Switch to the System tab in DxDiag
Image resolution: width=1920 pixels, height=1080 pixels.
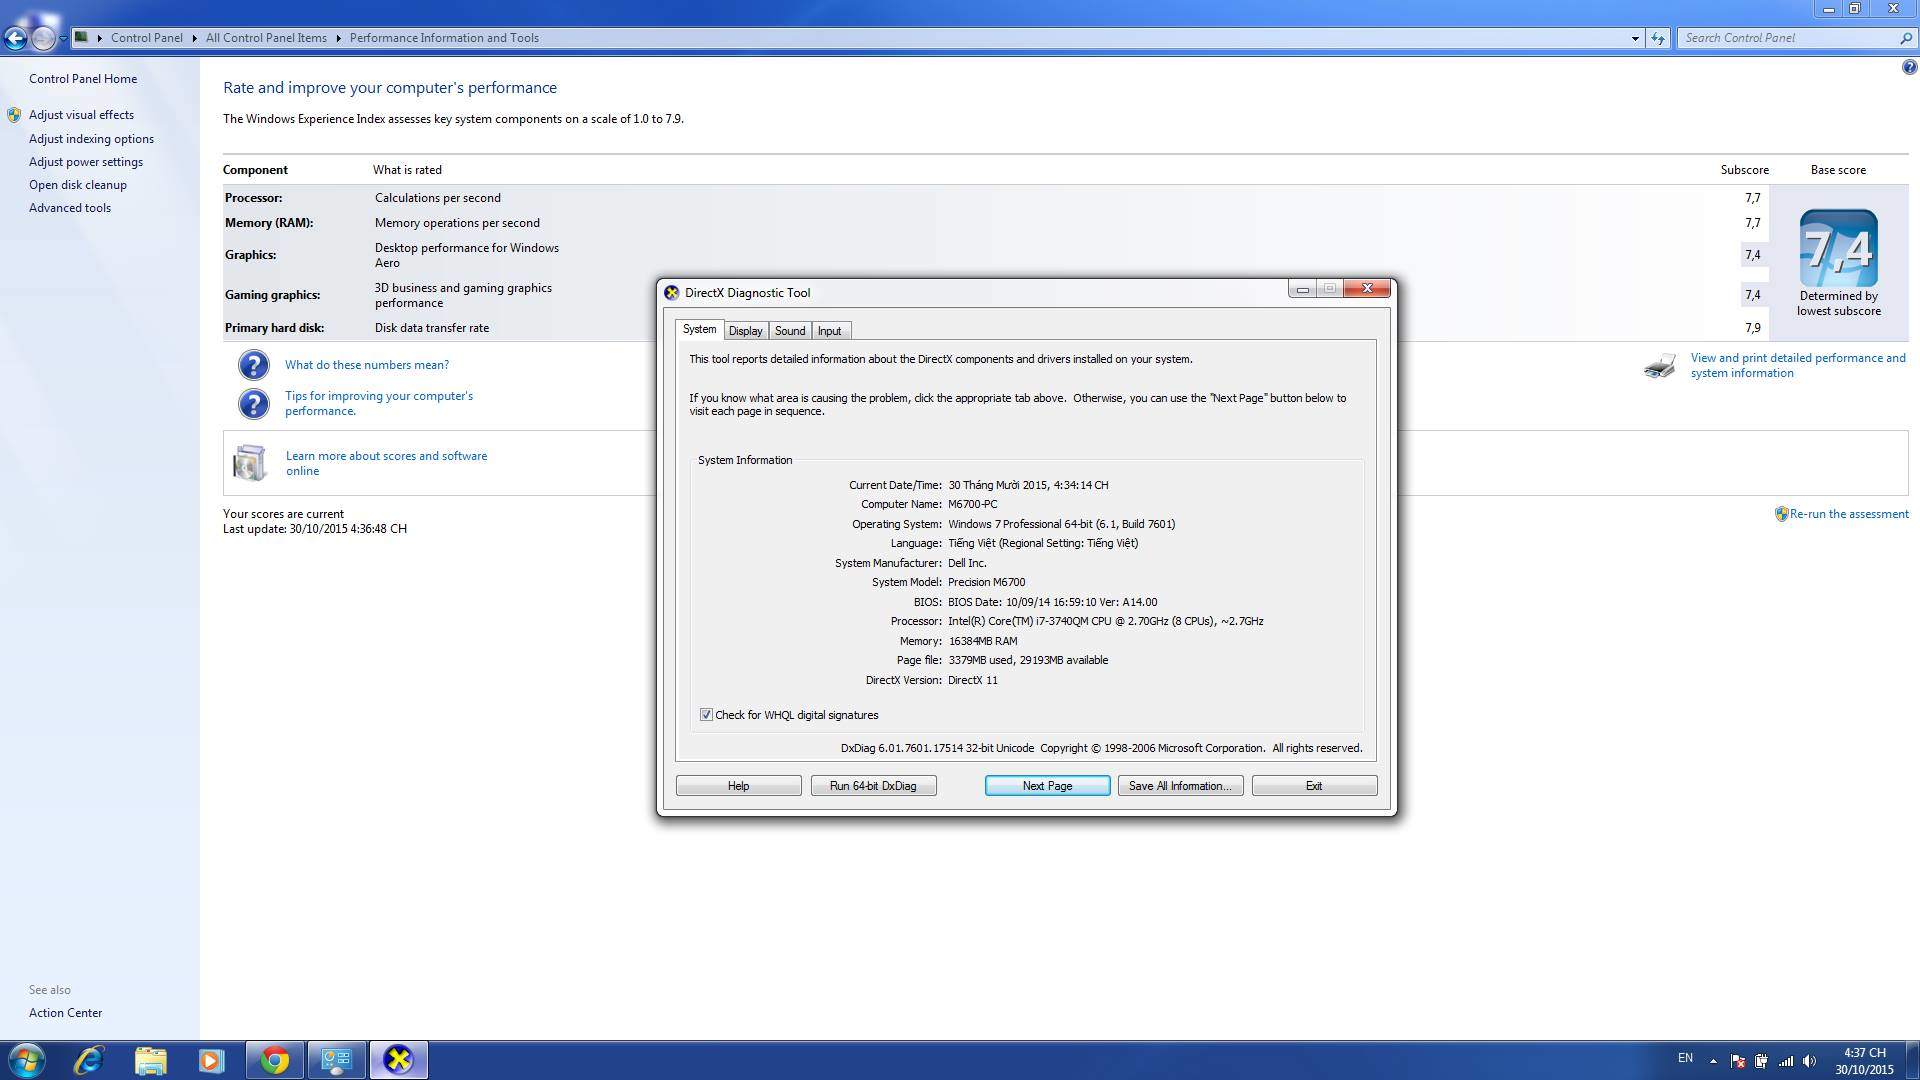pyautogui.click(x=699, y=330)
